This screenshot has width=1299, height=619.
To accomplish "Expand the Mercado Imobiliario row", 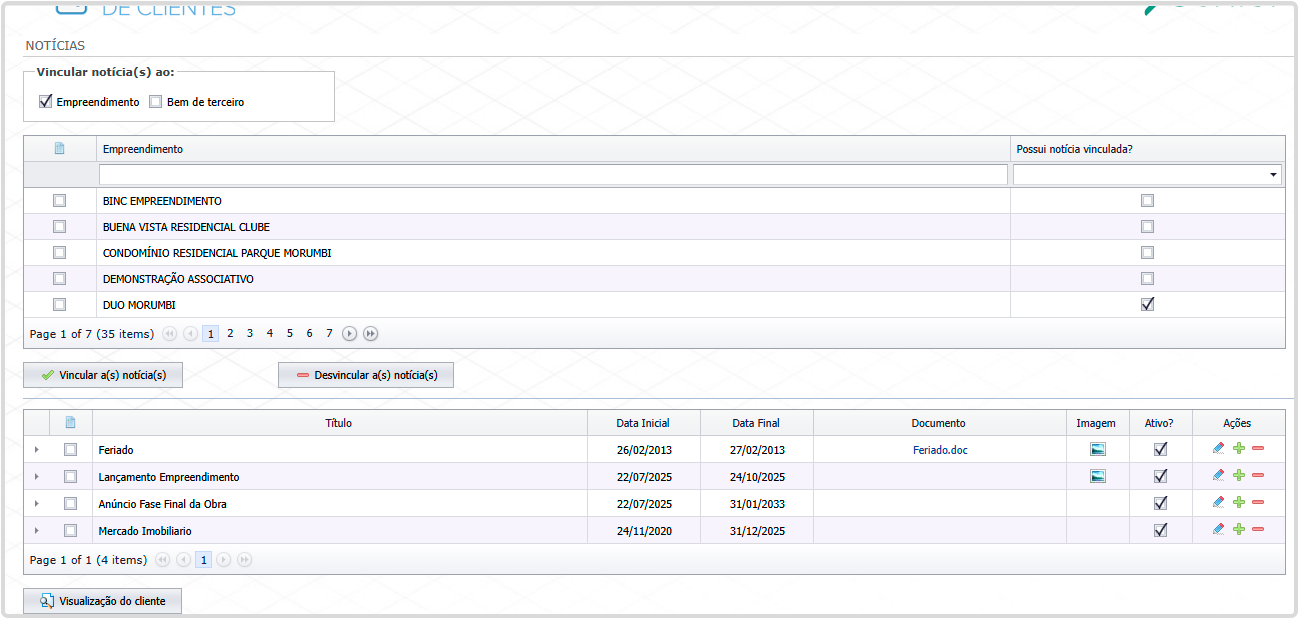I will 36,531.
